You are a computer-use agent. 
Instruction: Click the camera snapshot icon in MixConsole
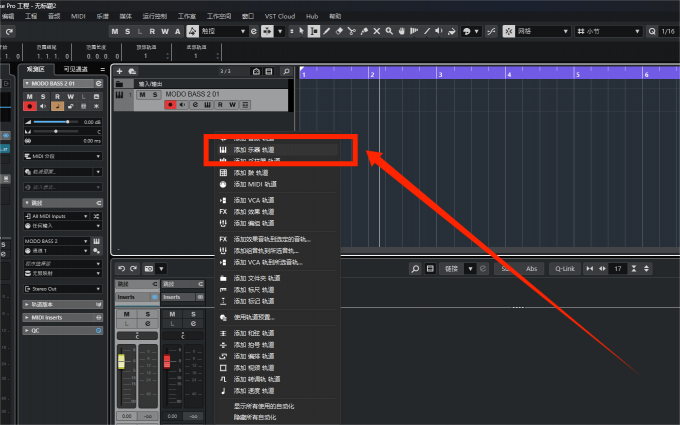click(x=149, y=268)
